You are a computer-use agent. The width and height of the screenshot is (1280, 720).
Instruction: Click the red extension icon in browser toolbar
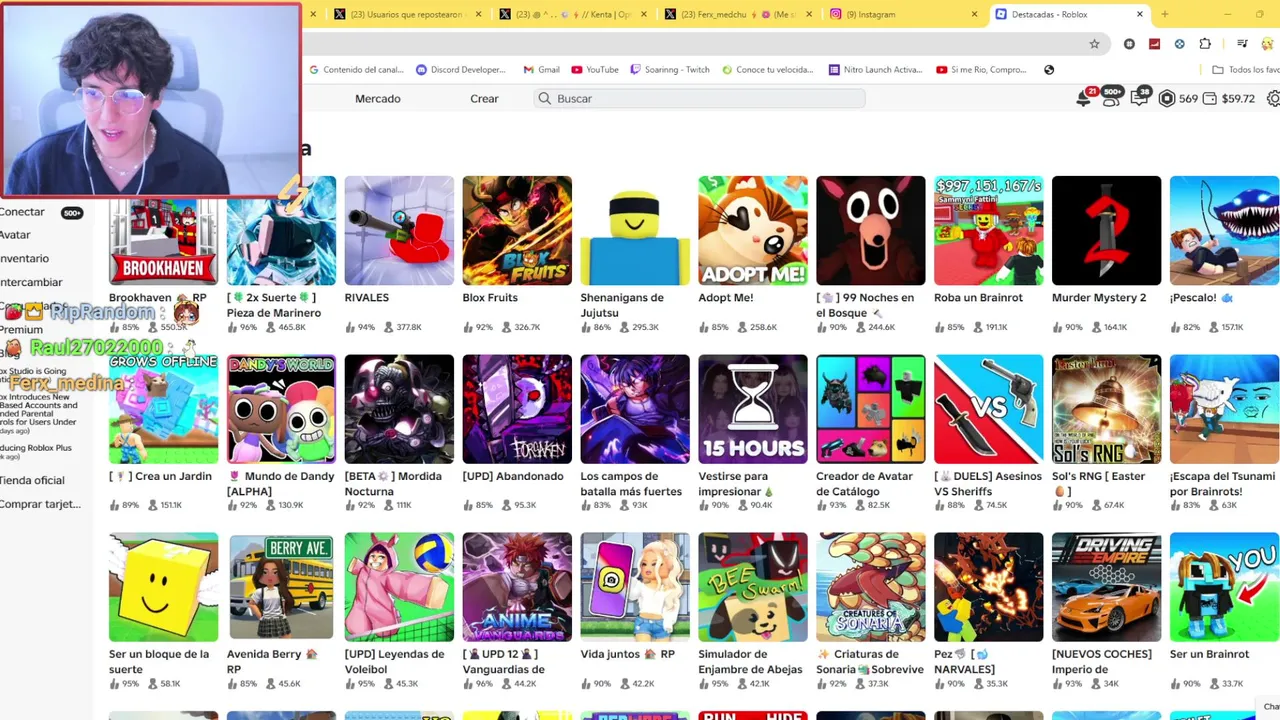(1154, 44)
